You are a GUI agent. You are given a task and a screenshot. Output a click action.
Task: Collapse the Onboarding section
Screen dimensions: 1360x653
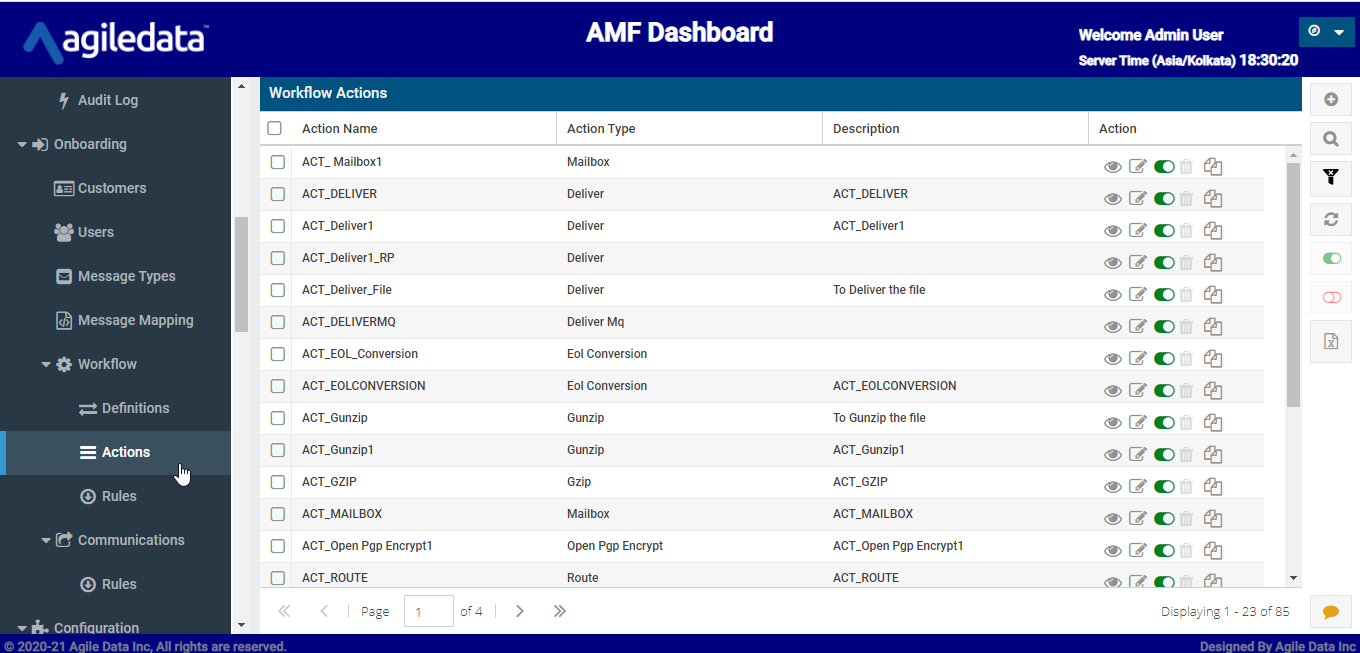[22, 144]
